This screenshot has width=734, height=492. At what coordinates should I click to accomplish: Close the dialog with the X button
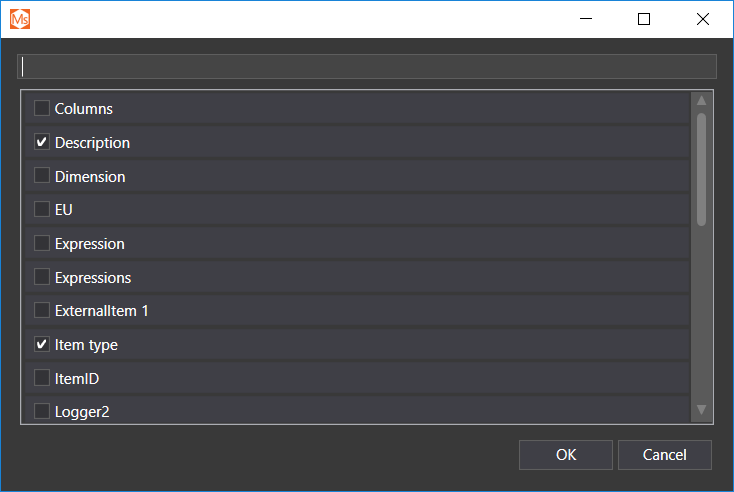tap(702, 19)
